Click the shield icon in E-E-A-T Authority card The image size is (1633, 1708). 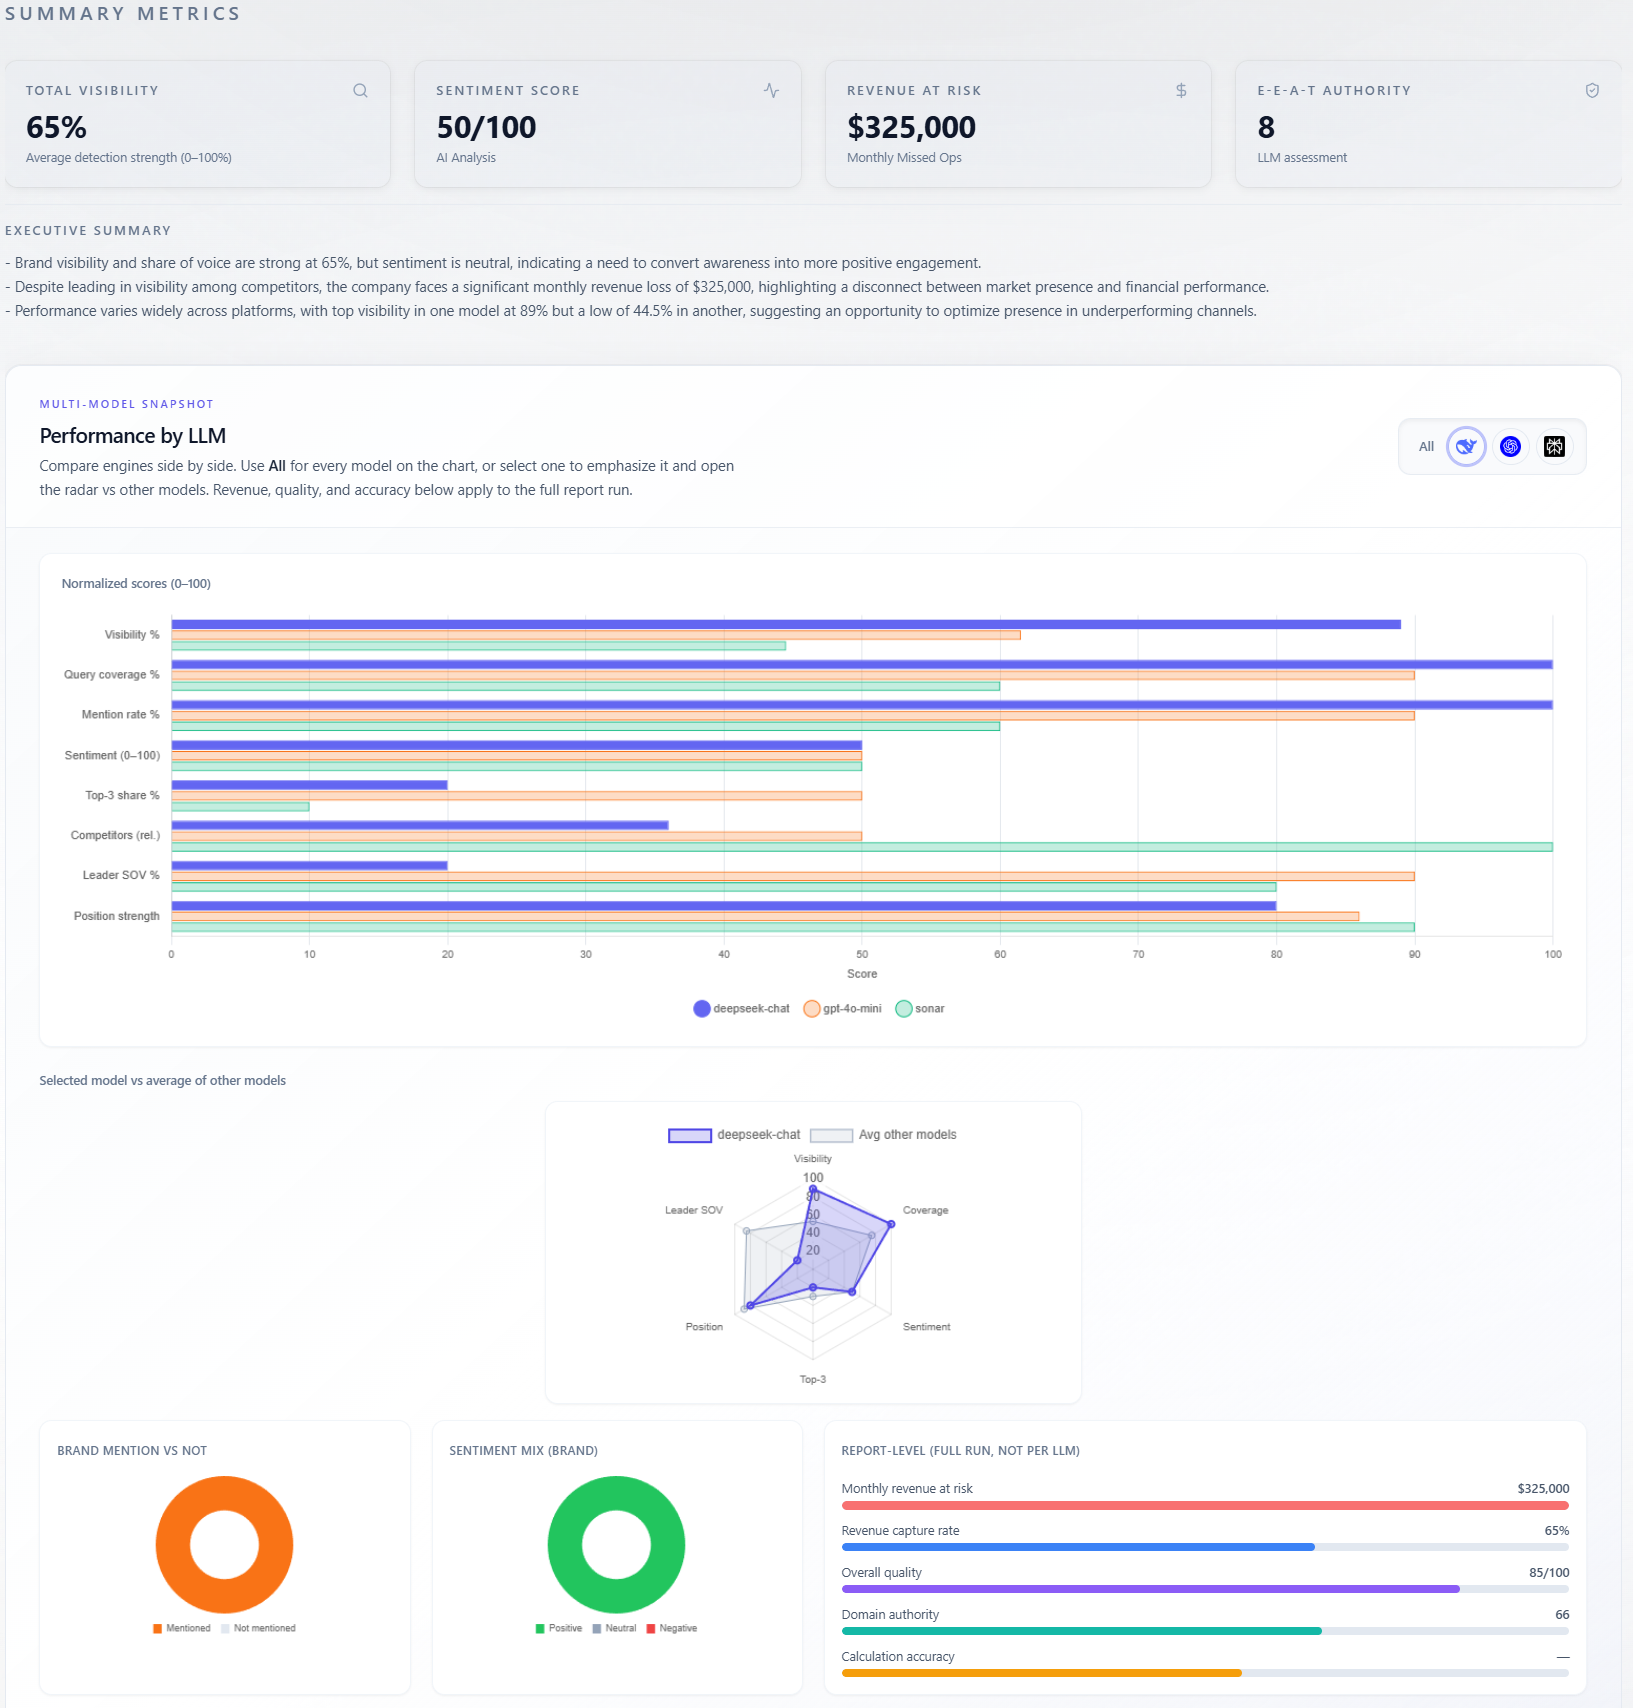(1592, 91)
